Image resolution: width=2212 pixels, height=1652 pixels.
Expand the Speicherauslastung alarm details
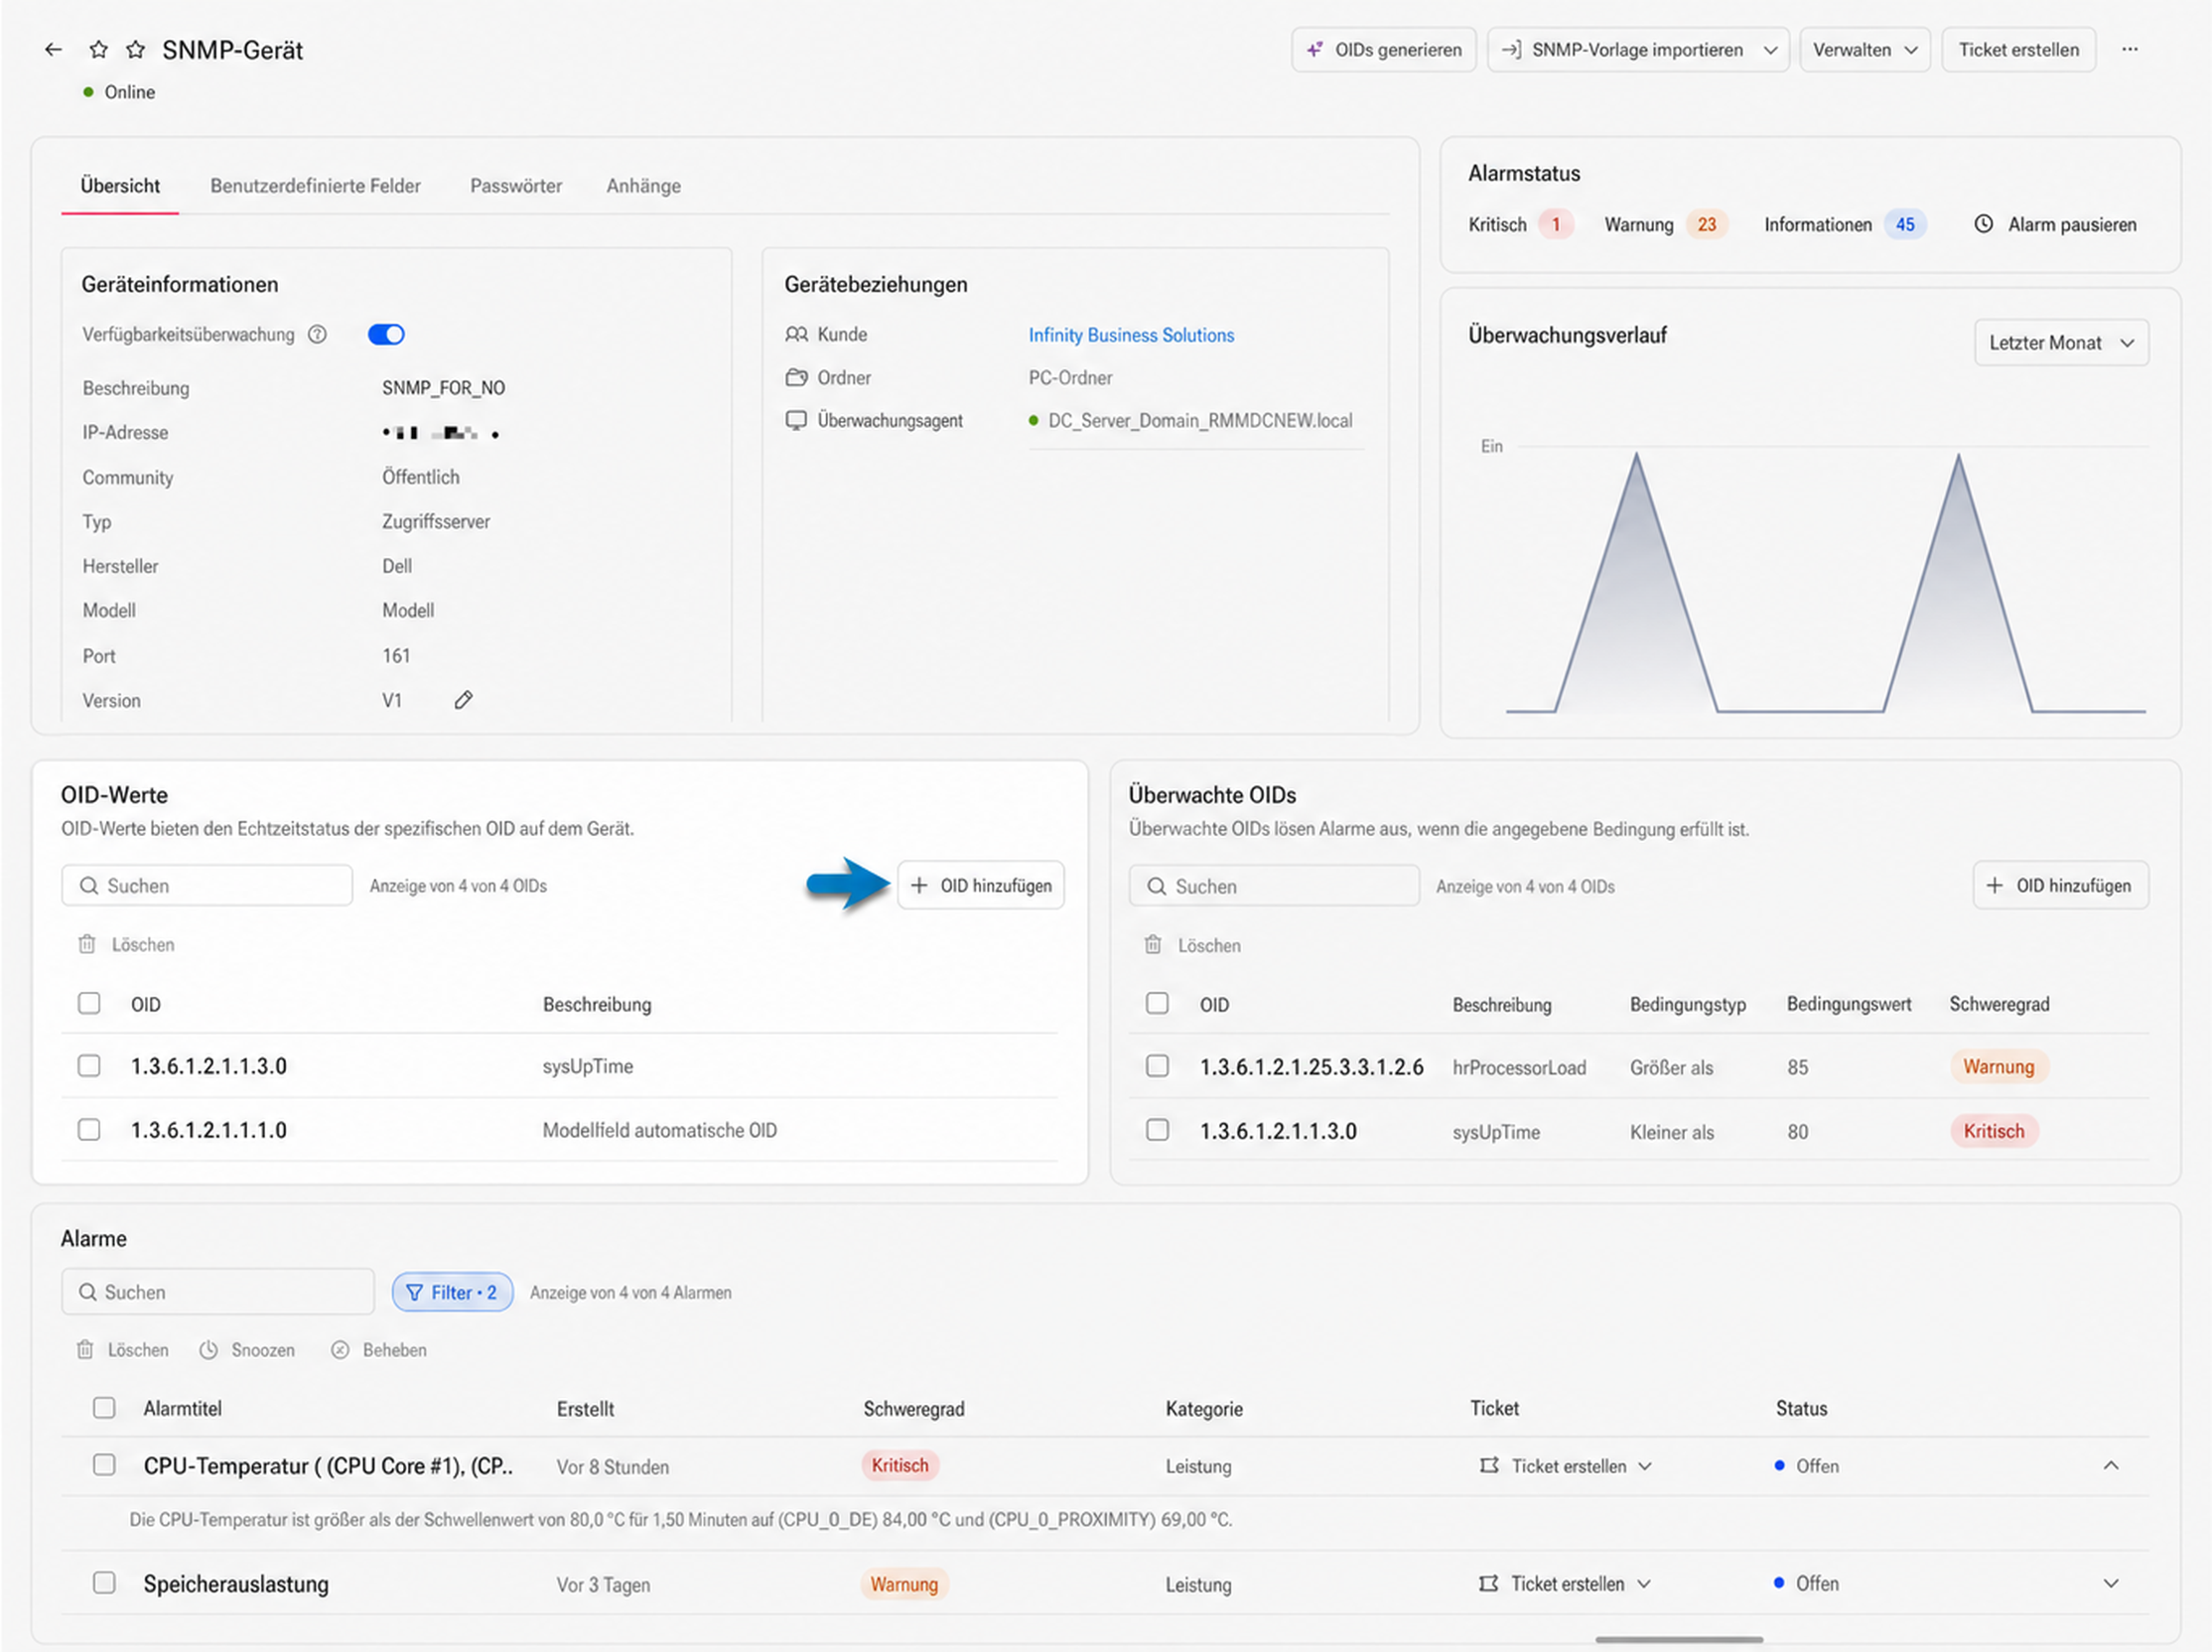pos(2111,1583)
